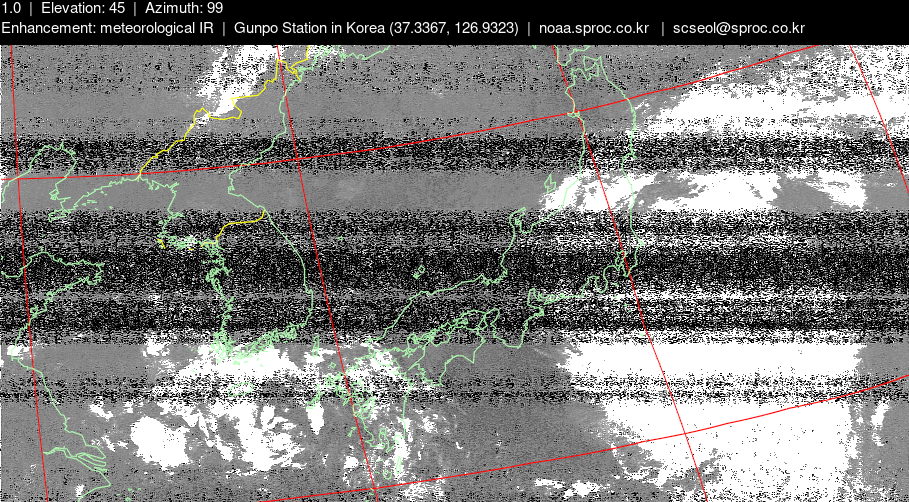This screenshot has width=909, height=502.
Task: Click the red grid line intersection at far left
Action: pyautogui.click(x=18, y=180)
